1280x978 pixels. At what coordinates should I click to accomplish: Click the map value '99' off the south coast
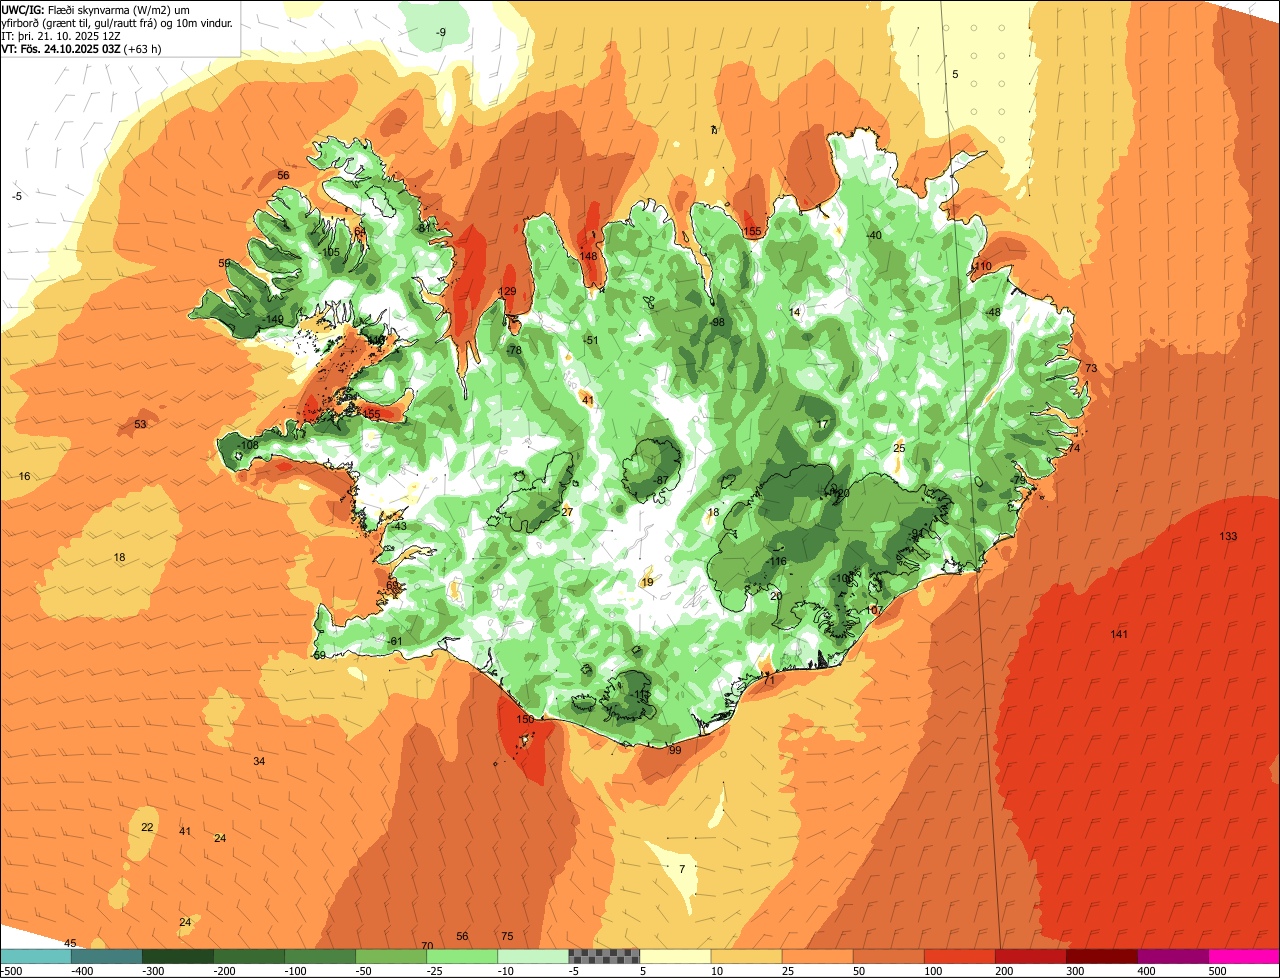pos(675,751)
